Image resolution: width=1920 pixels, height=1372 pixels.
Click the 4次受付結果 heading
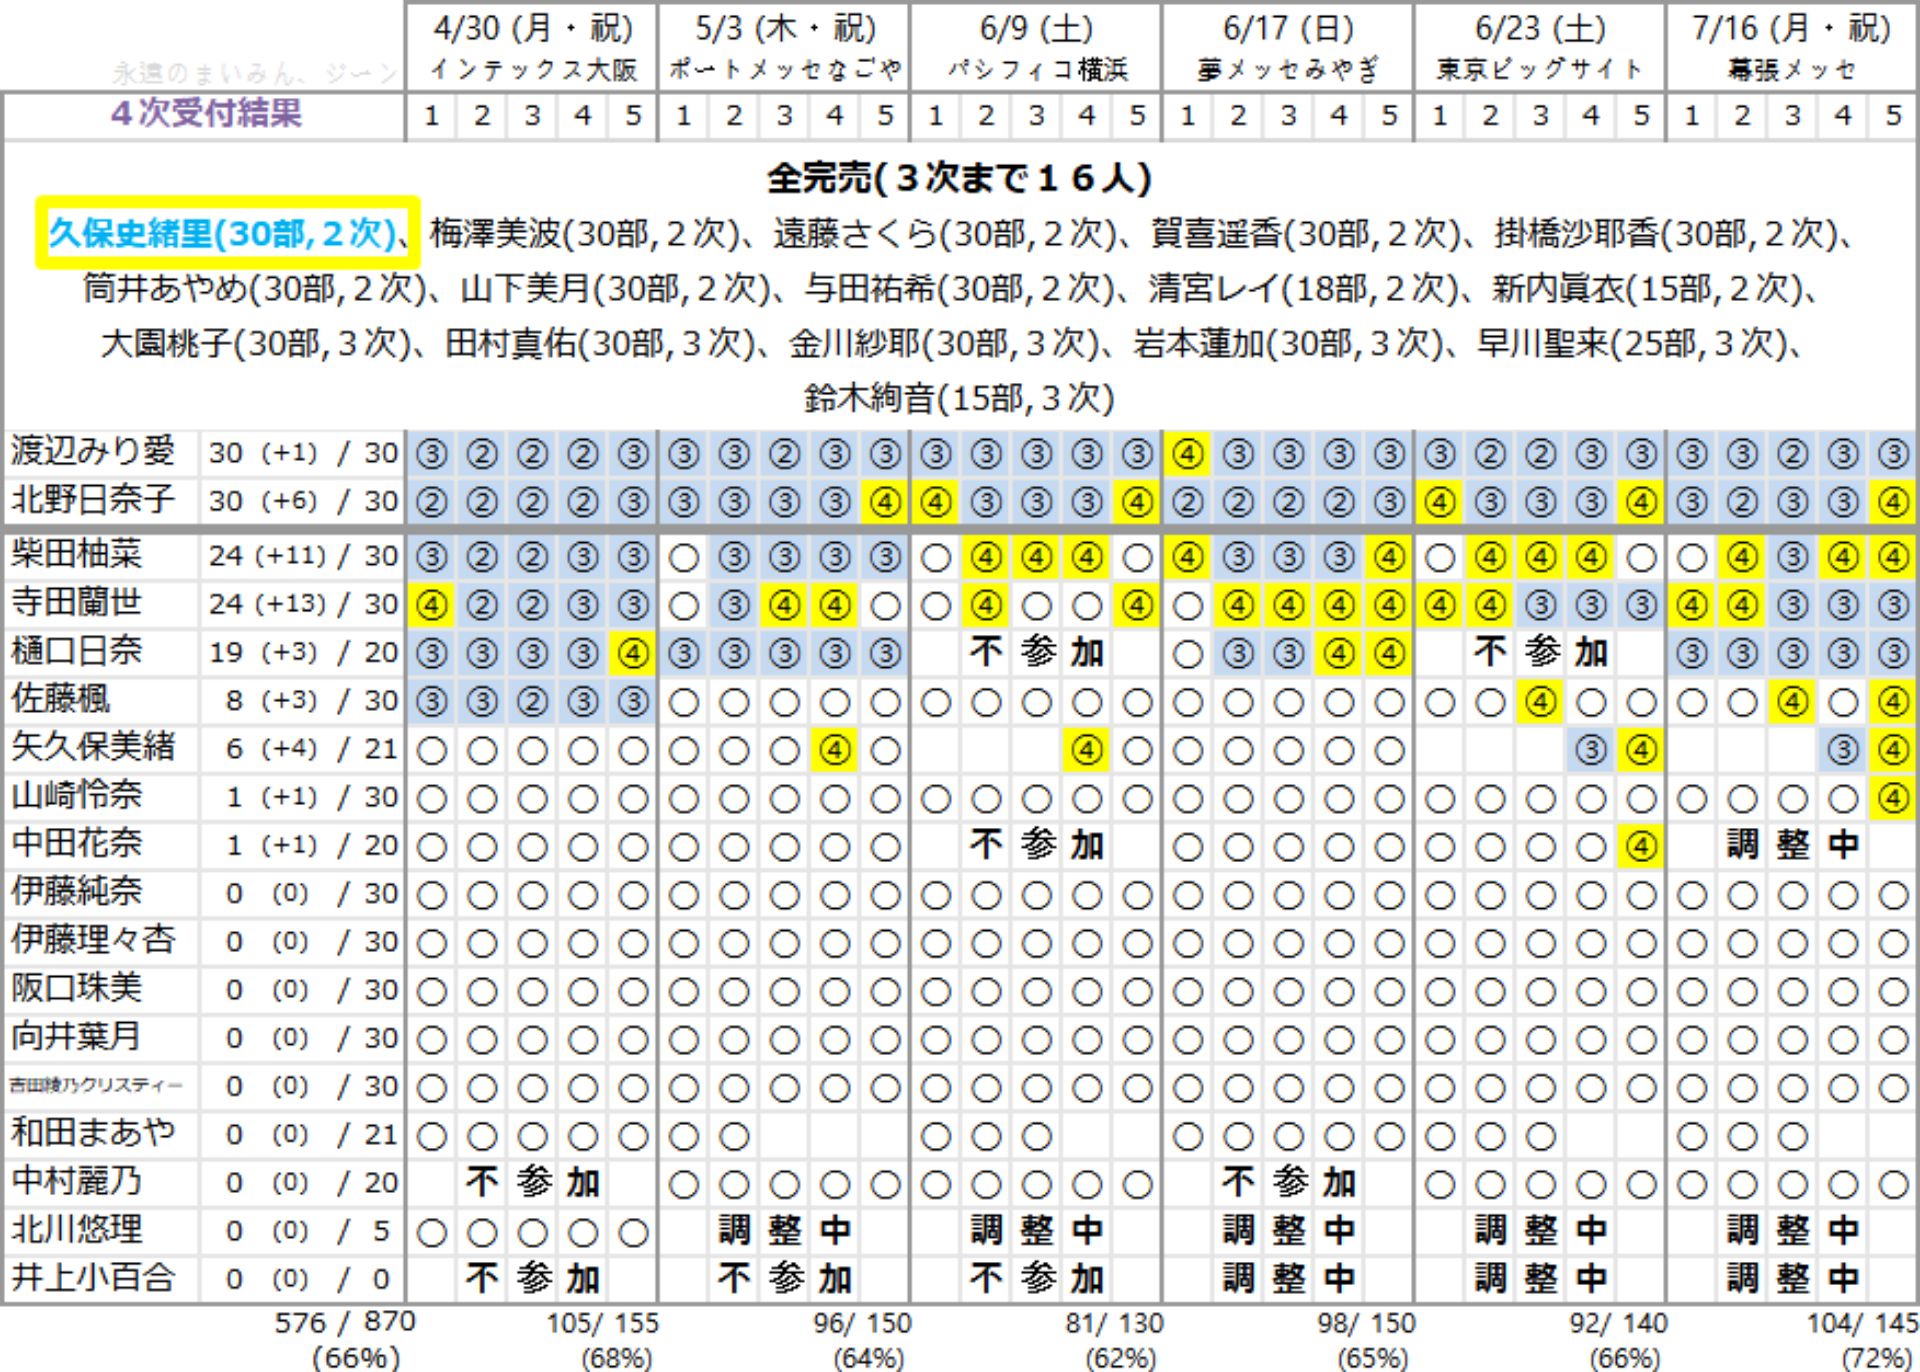tap(206, 114)
